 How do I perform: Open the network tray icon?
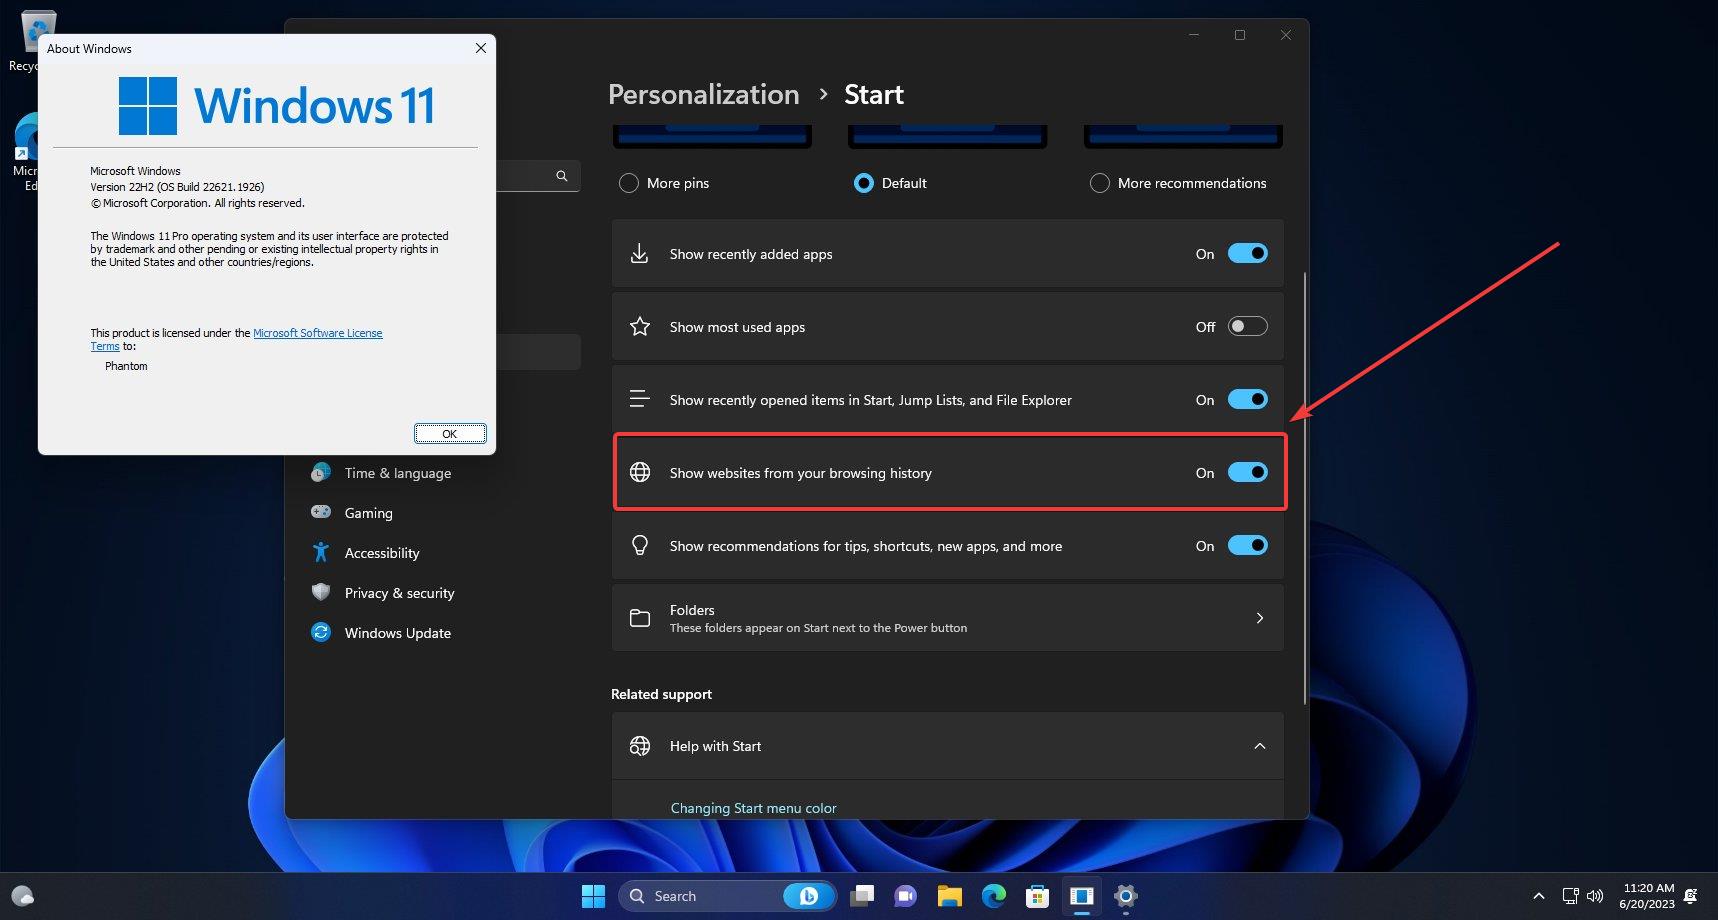click(x=1570, y=896)
